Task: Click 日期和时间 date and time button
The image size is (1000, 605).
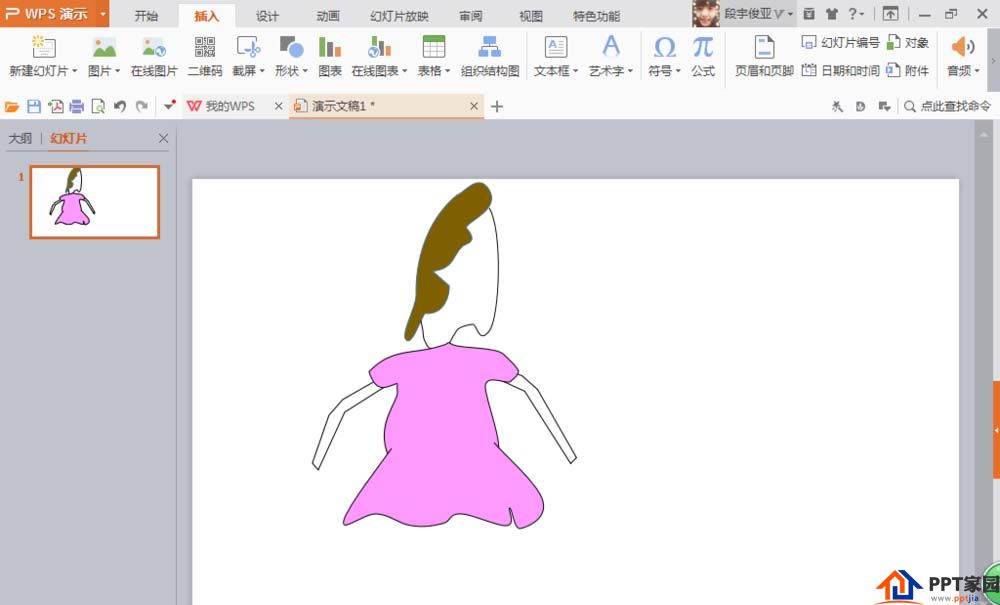Action: [840, 70]
